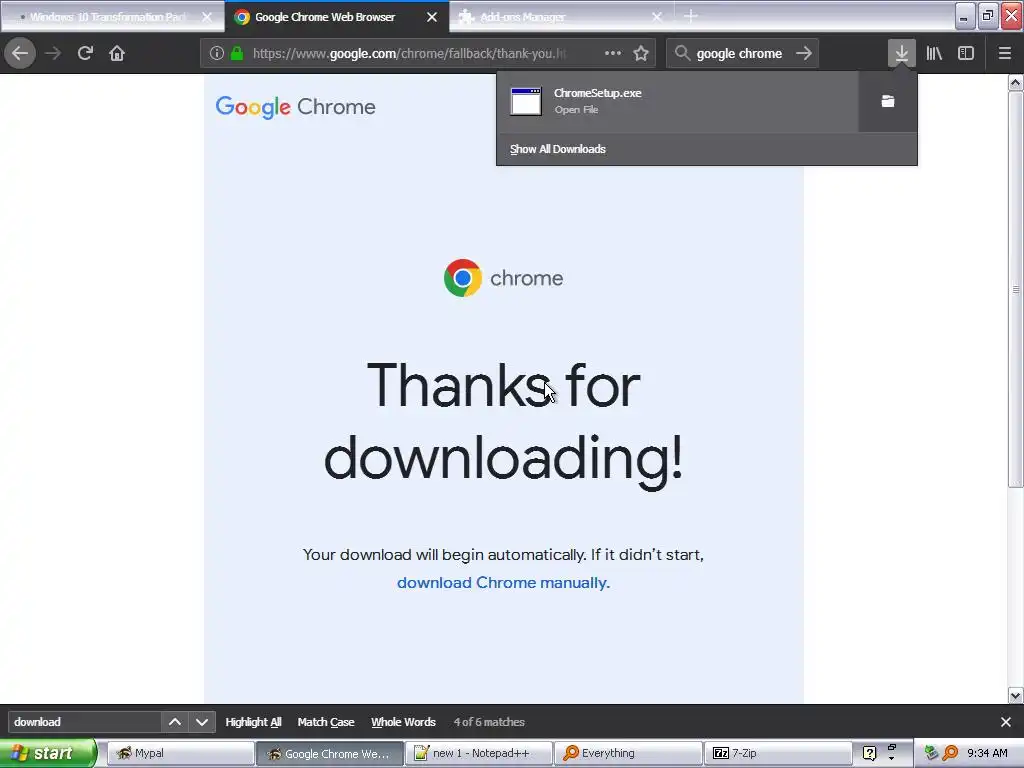Image resolution: width=1024 pixels, height=768 pixels.
Task: Open the Library toolbar icon
Action: pyautogui.click(x=934, y=54)
